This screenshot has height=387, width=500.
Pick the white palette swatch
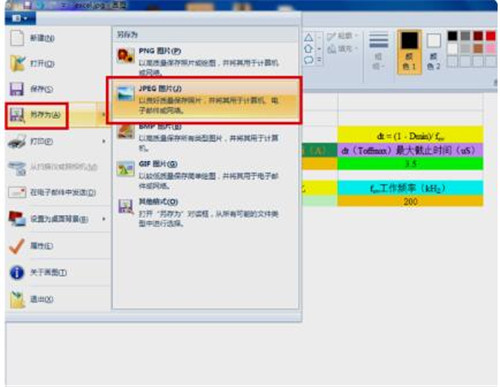[x=452, y=49]
